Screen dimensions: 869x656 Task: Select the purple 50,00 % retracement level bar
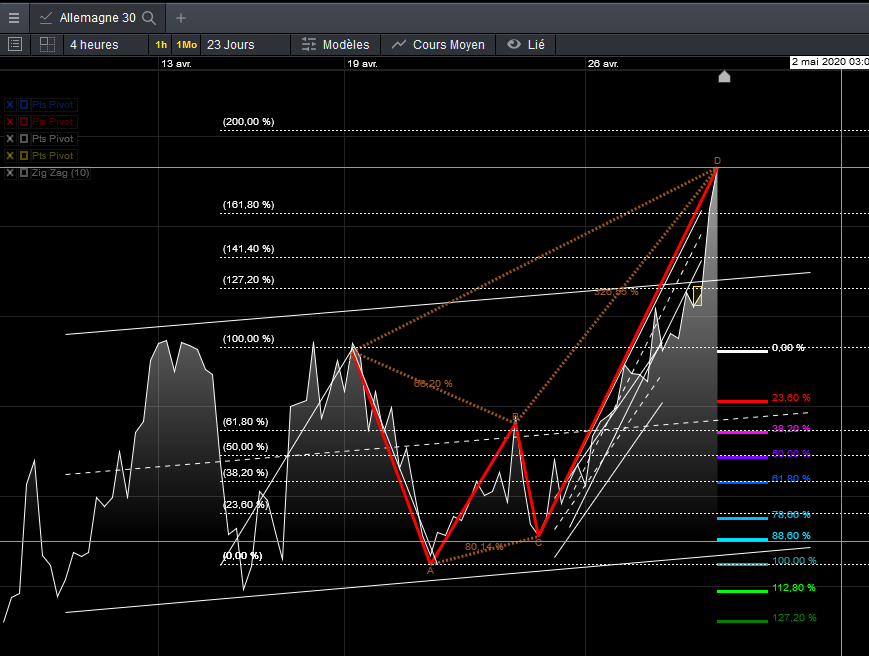(742, 457)
